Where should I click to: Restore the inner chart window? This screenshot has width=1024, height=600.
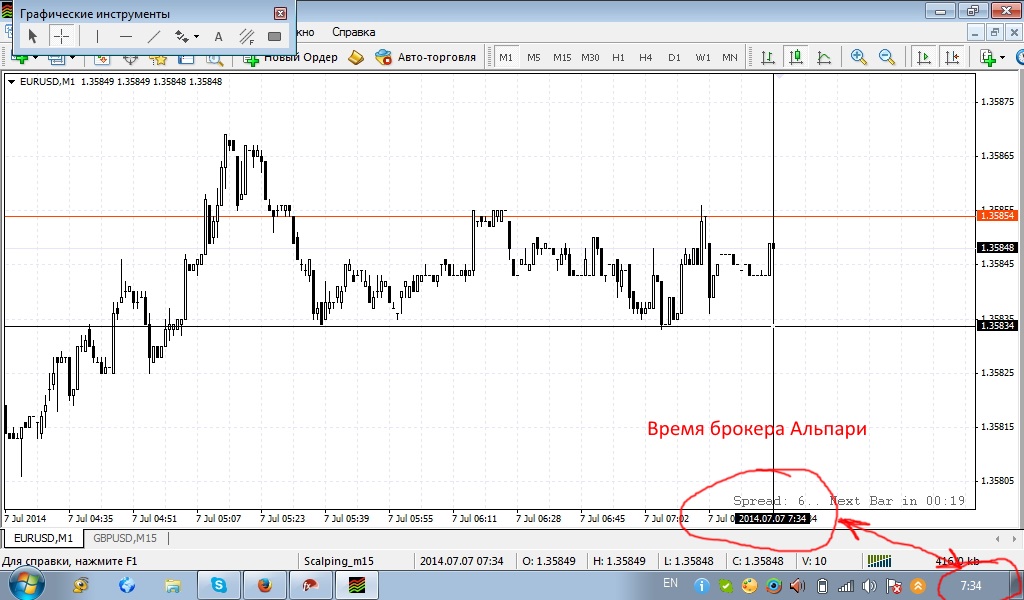pos(995,32)
